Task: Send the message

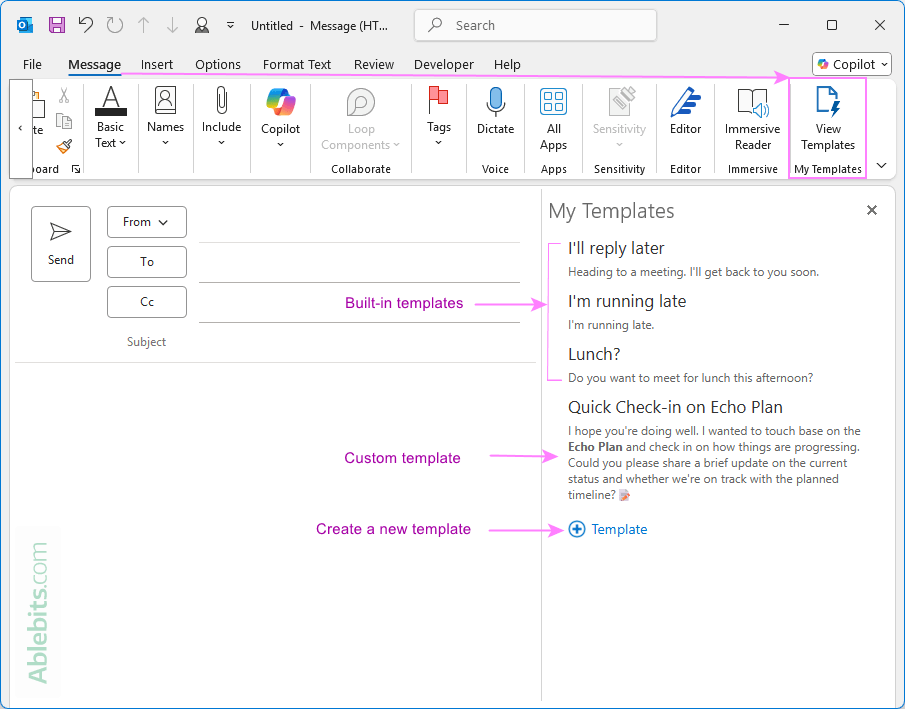Action: tap(61, 244)
